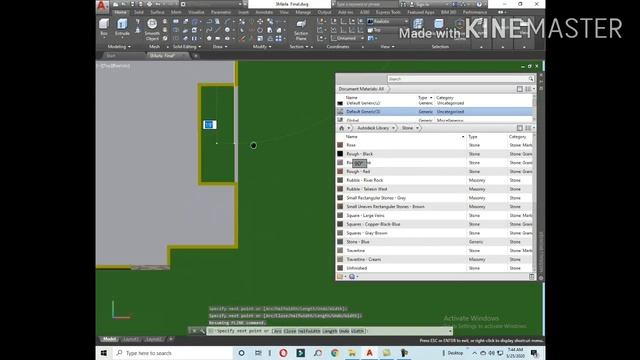Click the taskbar clock and date
The height and width of the screenshot is (360, 640).
[515, 353]
